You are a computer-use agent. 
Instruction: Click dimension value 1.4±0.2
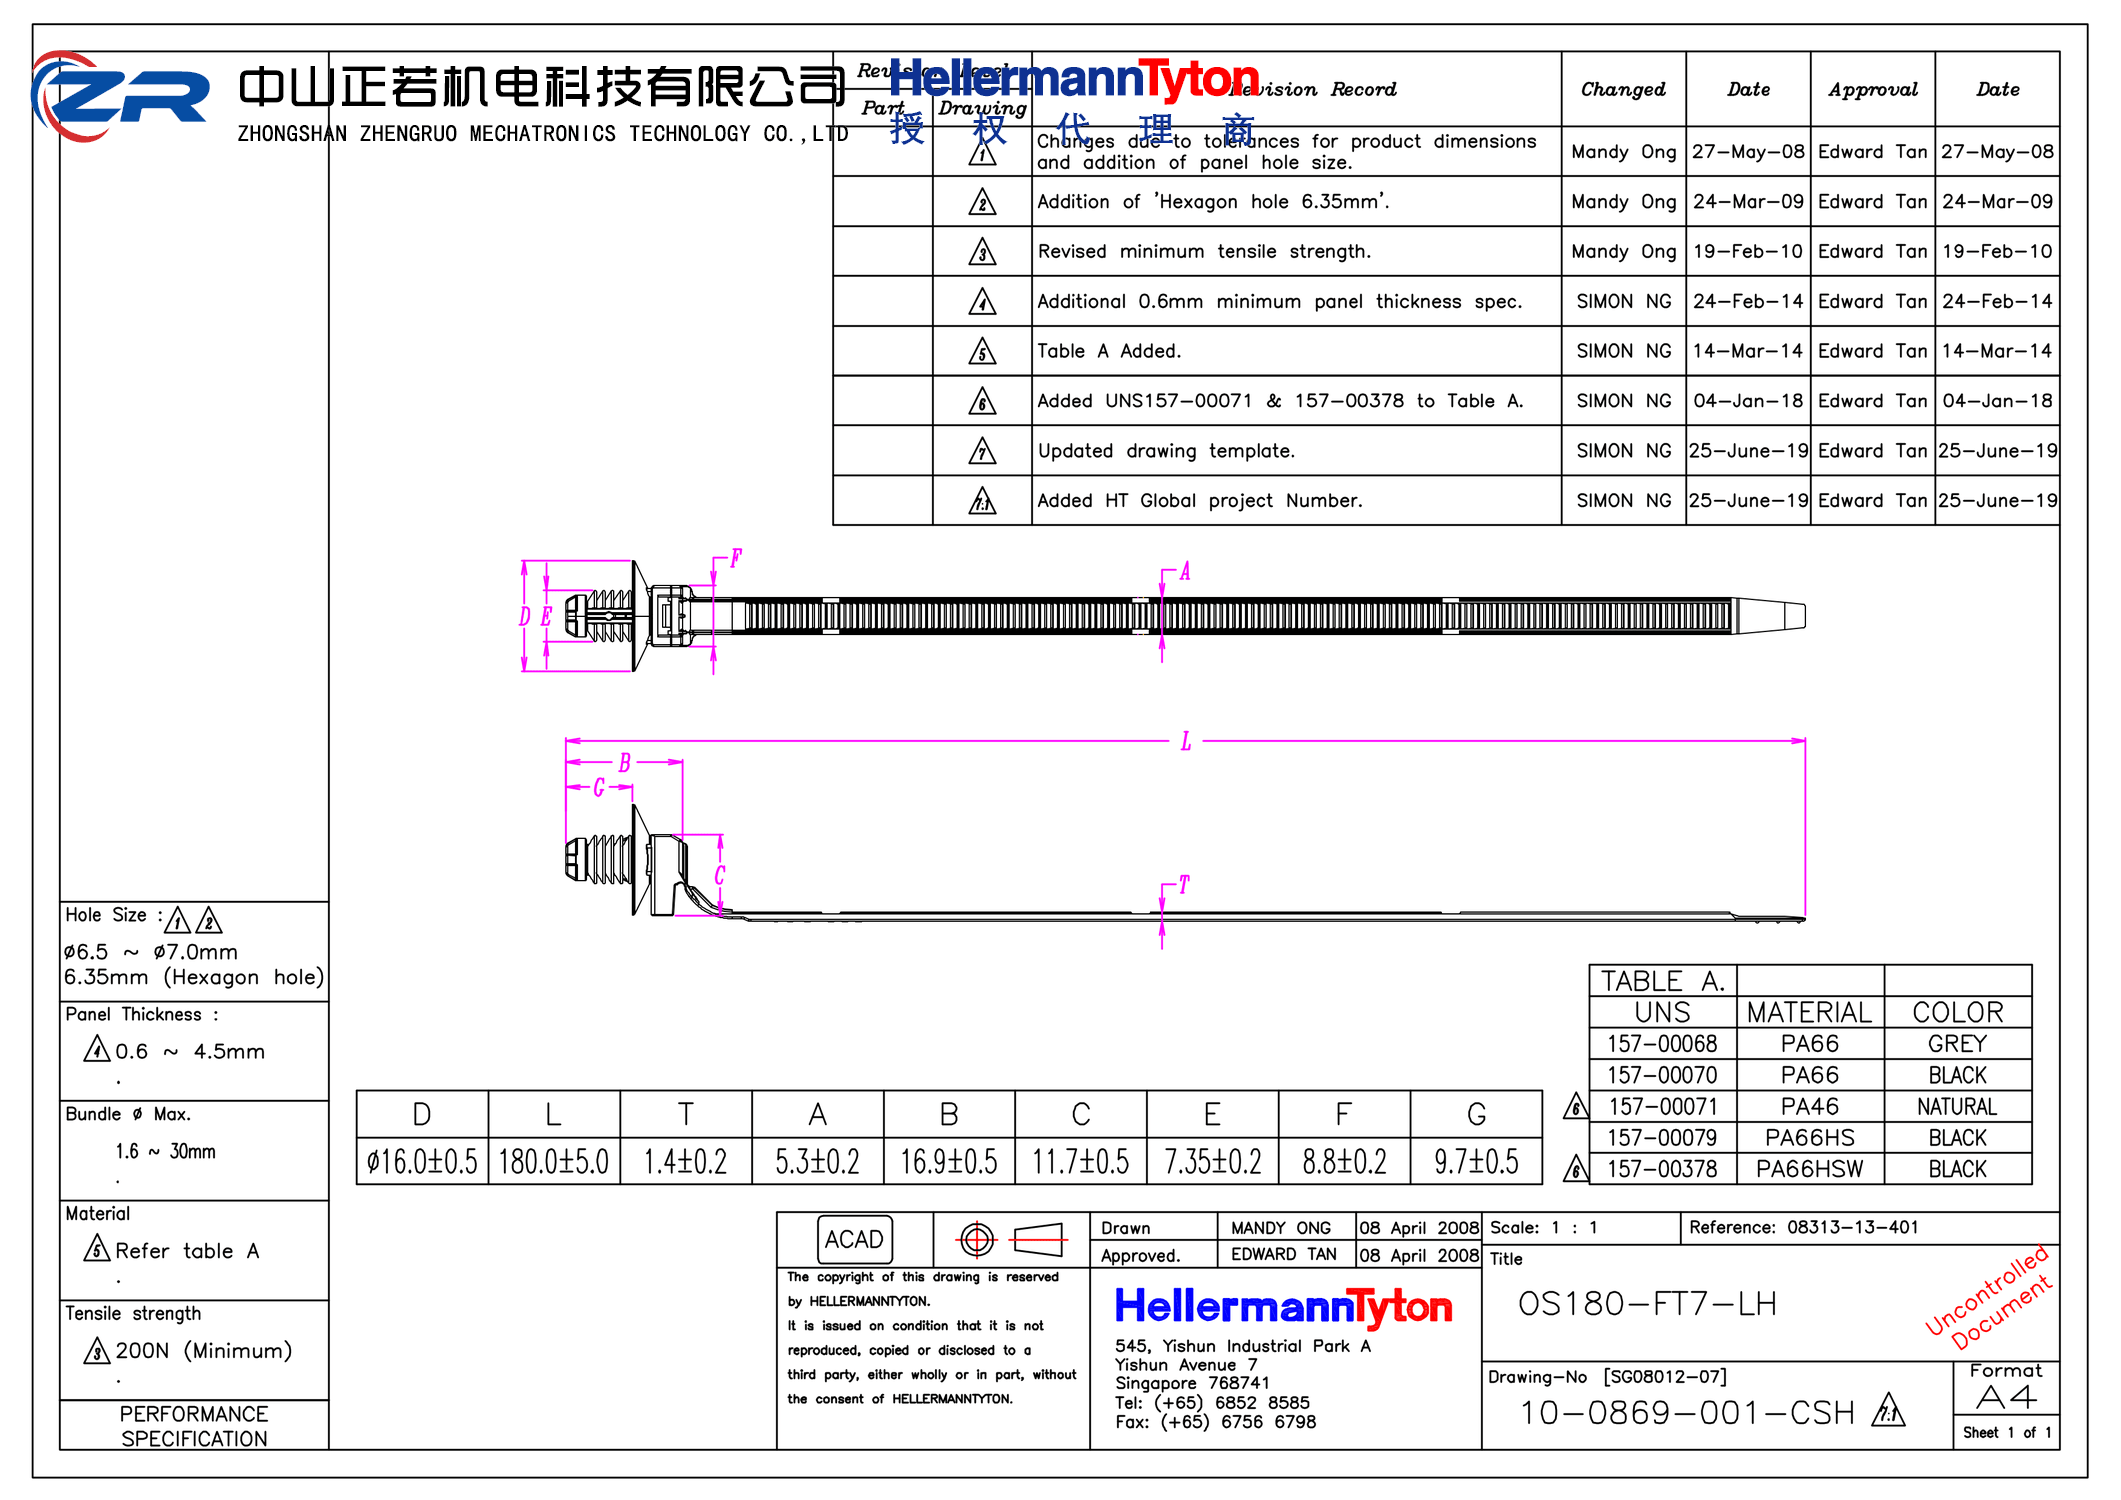click(x=686, y=1162)
